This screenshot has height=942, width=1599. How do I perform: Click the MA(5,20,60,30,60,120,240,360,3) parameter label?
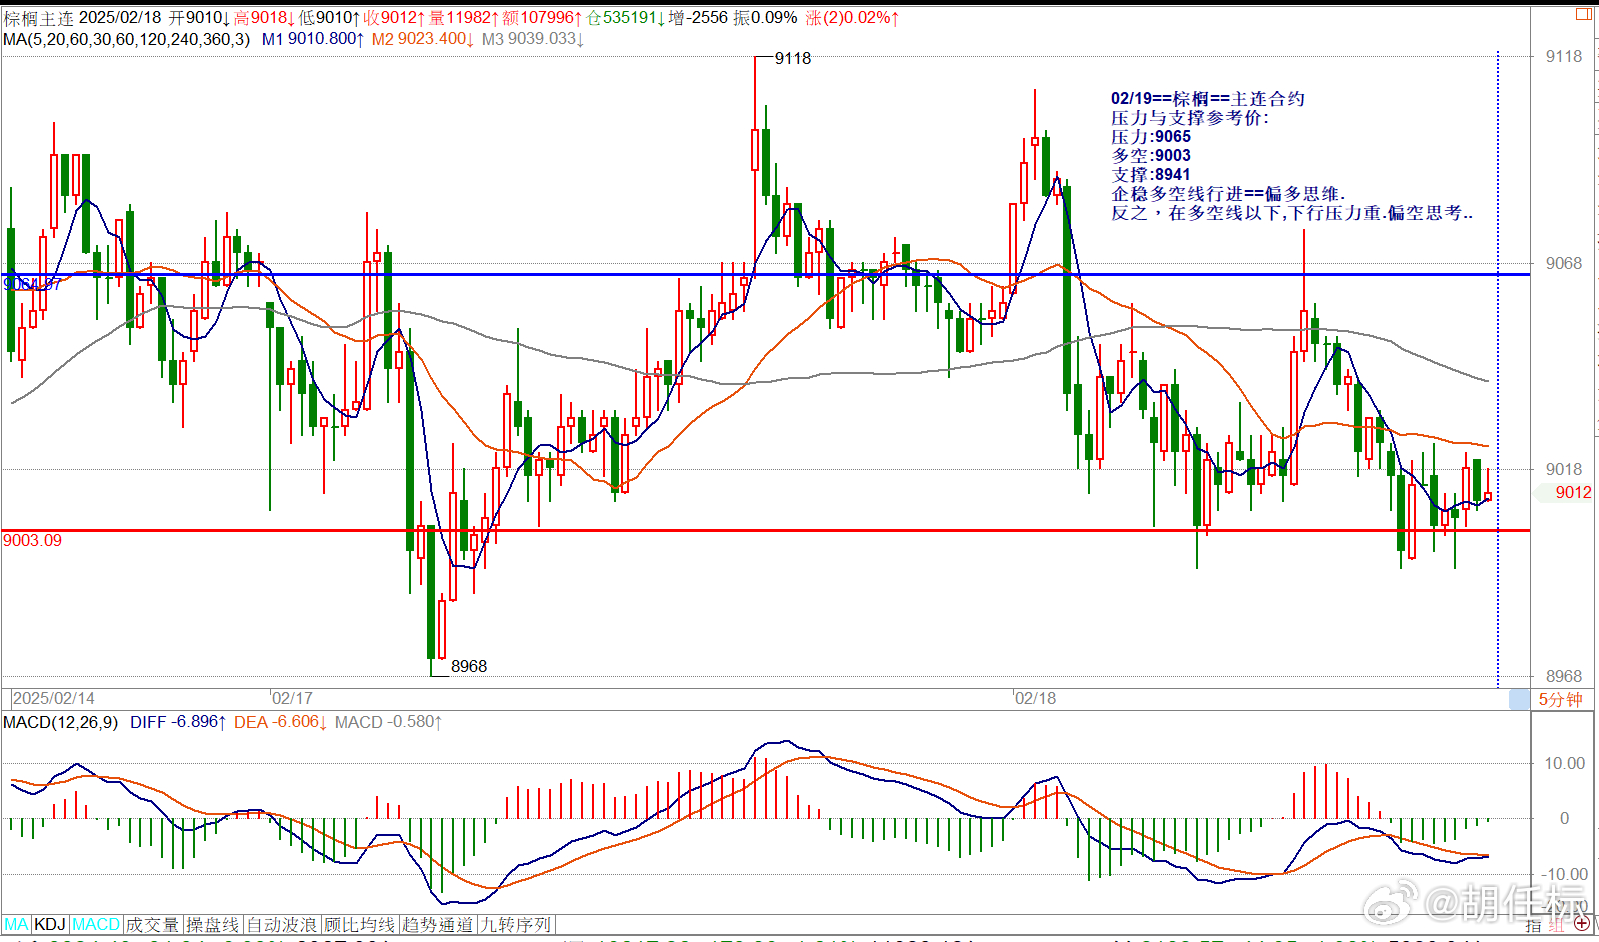coord(127,39)
